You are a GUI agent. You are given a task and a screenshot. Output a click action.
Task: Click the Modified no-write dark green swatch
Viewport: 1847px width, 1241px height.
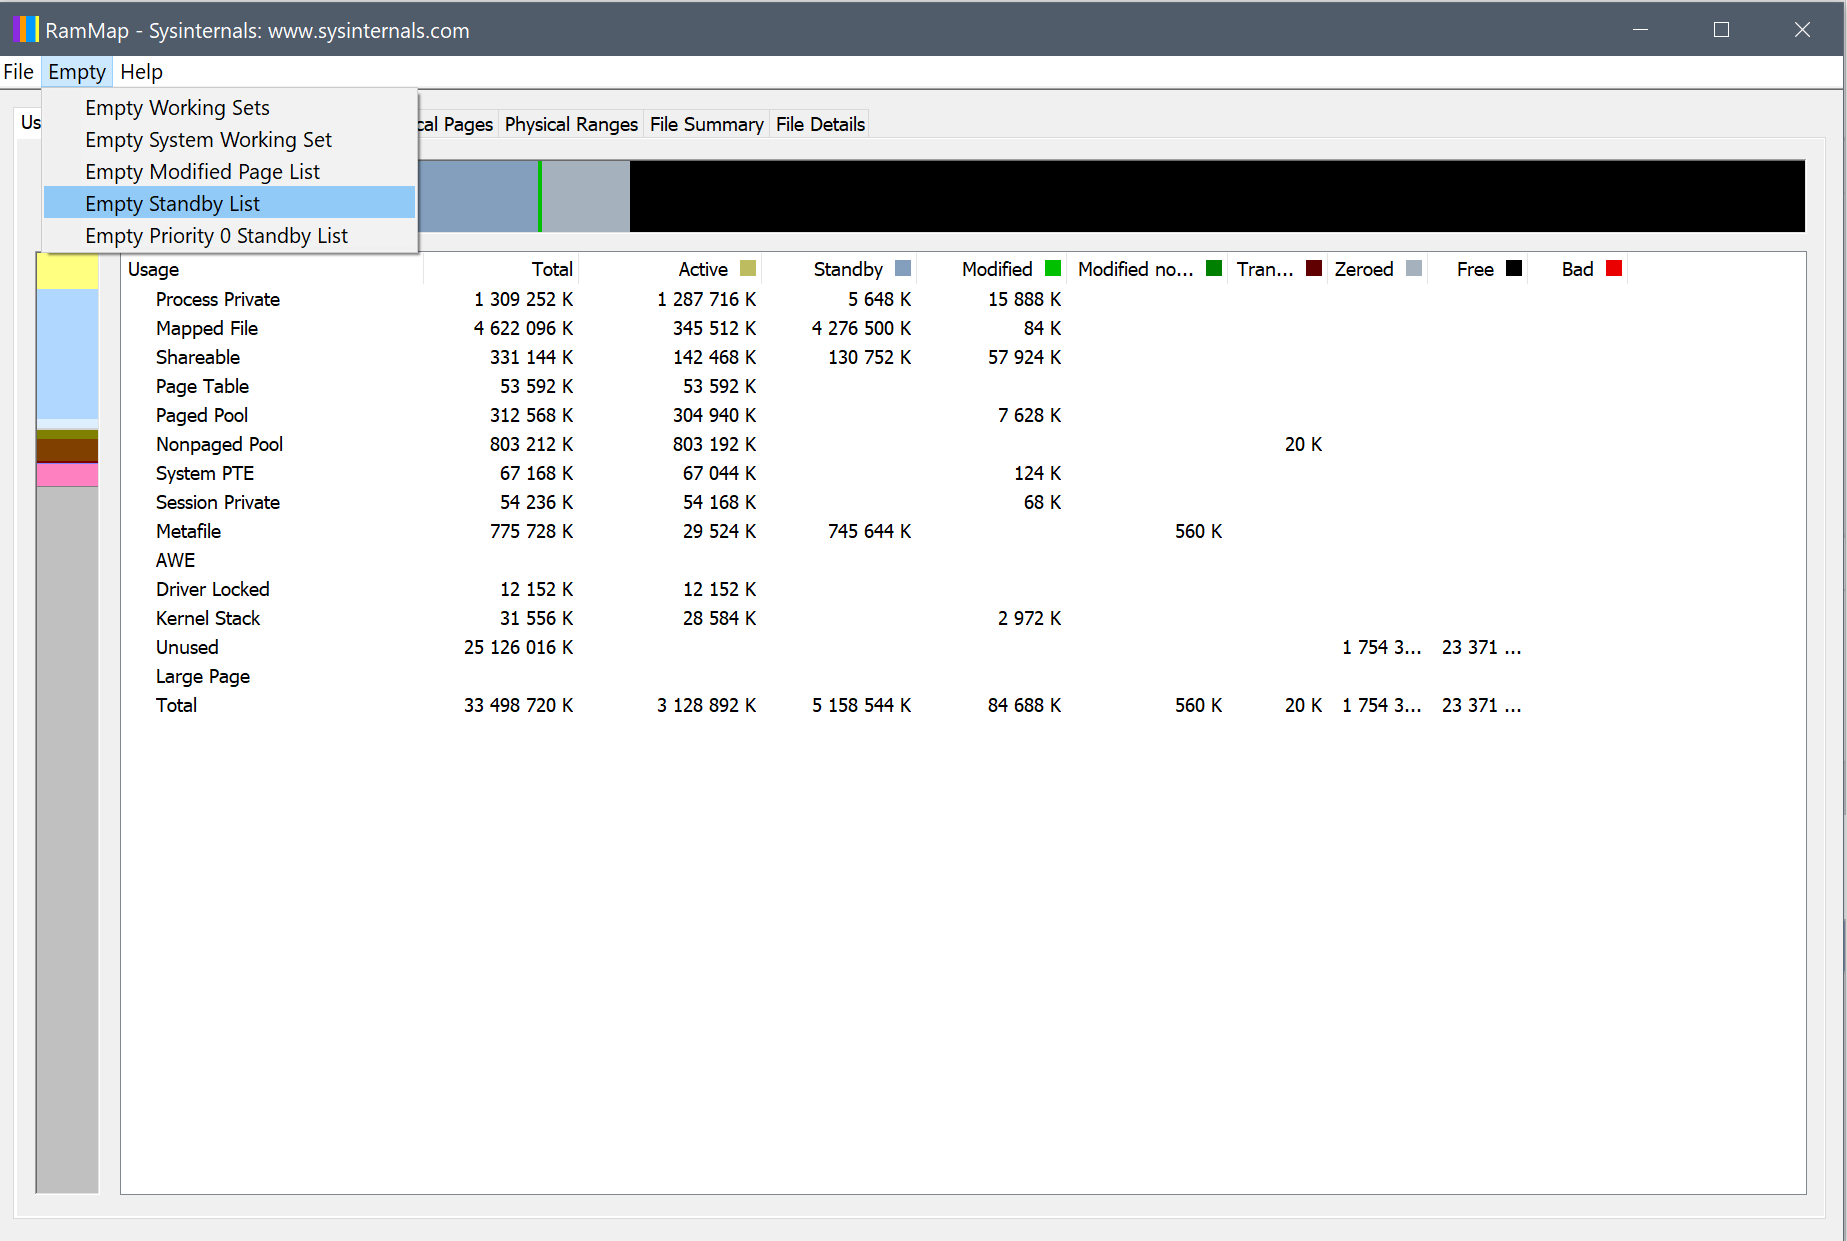click(x=1214, y=268)
